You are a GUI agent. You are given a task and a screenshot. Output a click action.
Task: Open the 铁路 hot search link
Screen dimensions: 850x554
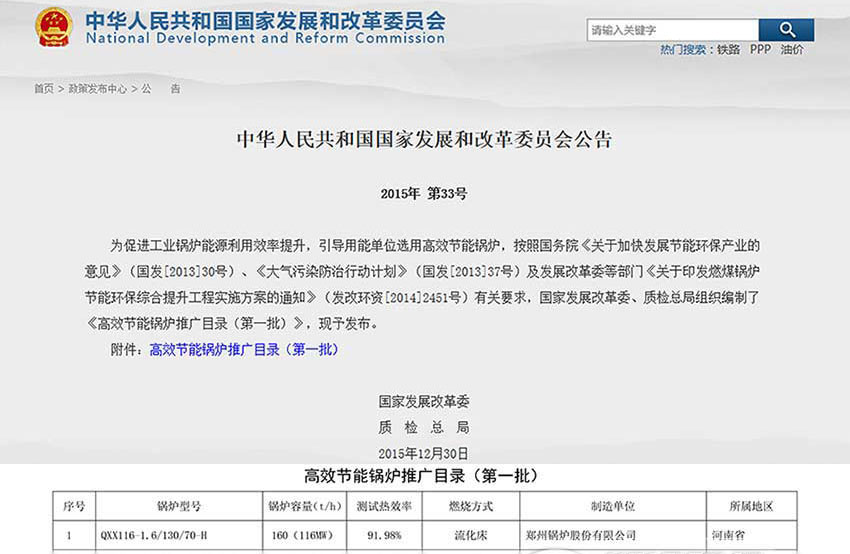tap(728, 49)
